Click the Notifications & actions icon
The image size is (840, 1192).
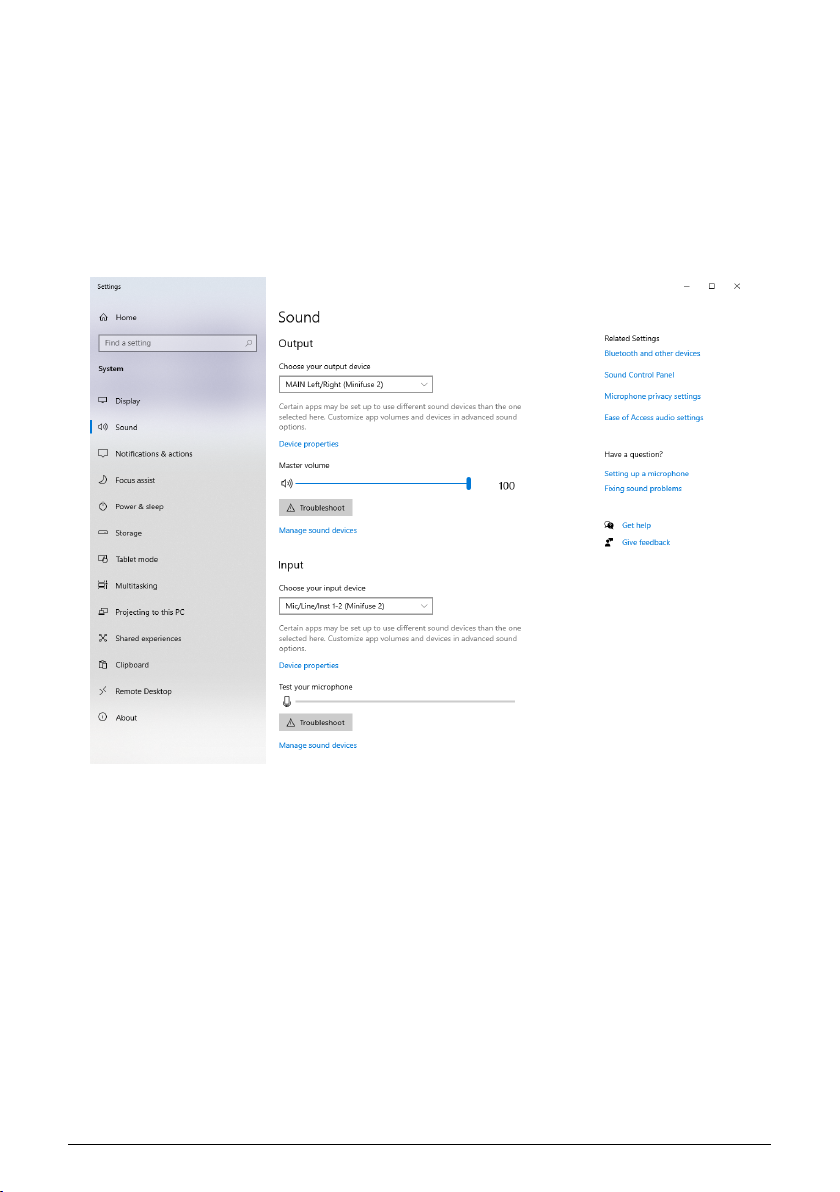(103, 453)
